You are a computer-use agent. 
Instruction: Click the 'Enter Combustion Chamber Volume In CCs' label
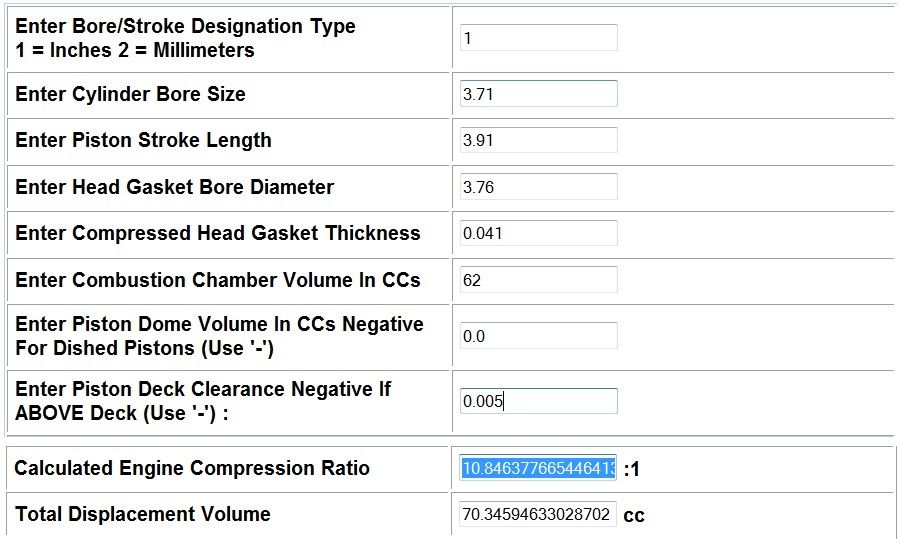pyautogui.click(x=218, y=280)
